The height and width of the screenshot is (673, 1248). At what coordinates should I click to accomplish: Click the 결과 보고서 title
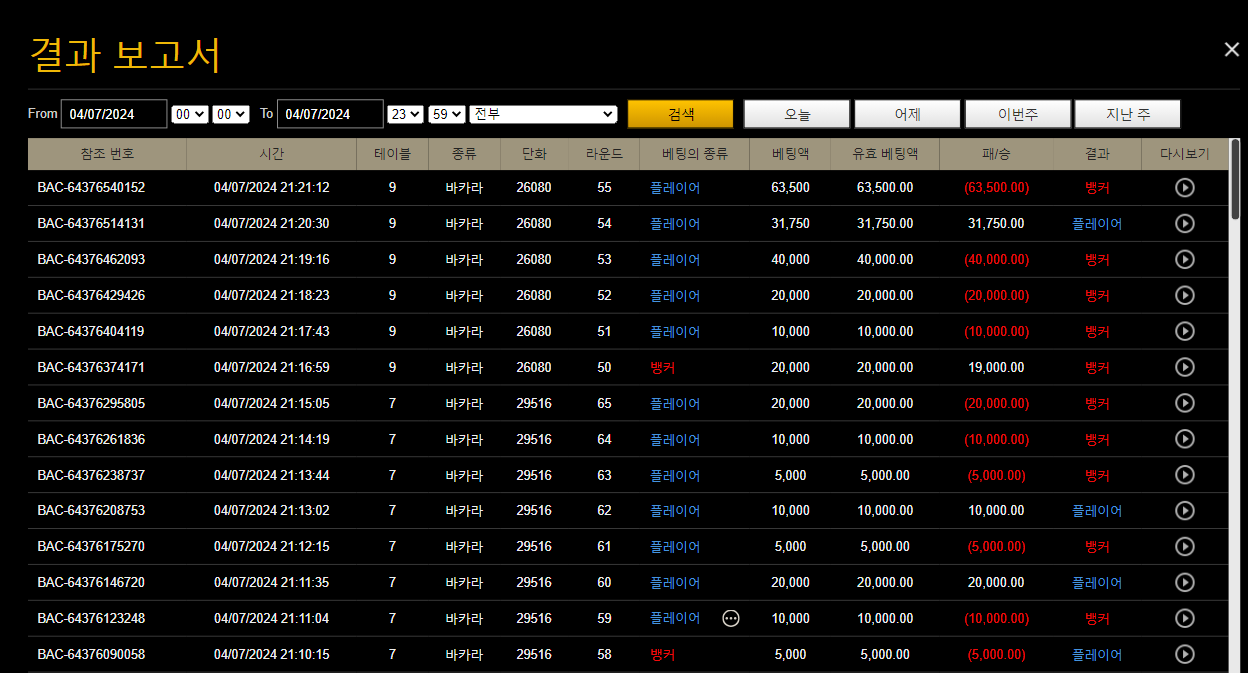coord(125,54)
